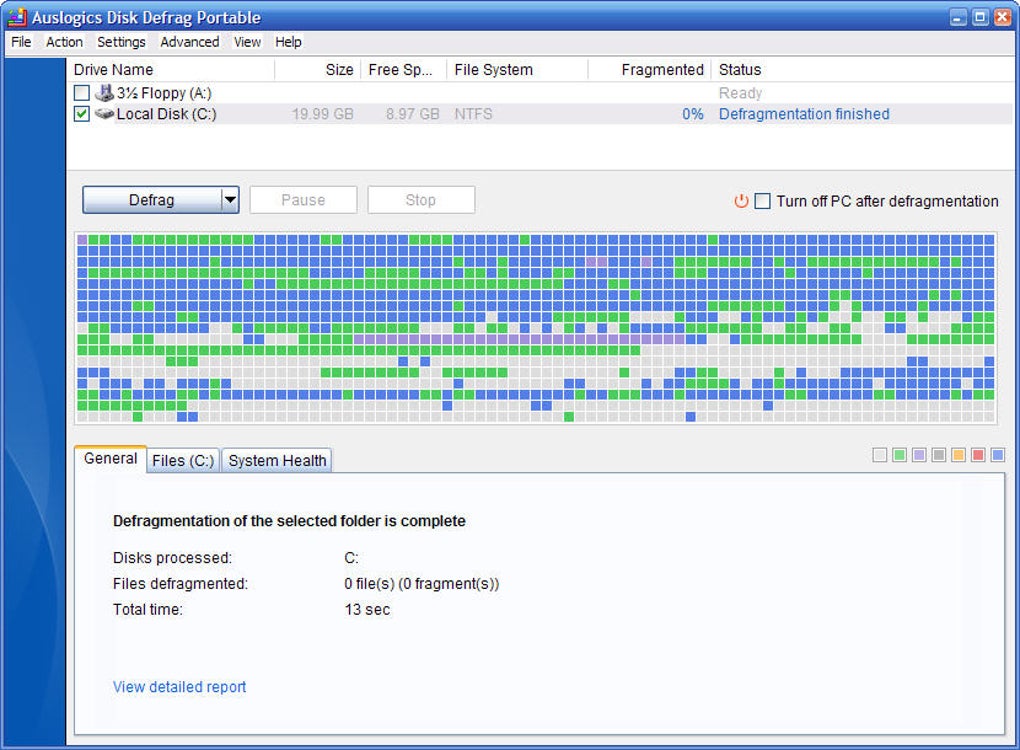
Task: Click the purple legend swatch
Action: 919,455
